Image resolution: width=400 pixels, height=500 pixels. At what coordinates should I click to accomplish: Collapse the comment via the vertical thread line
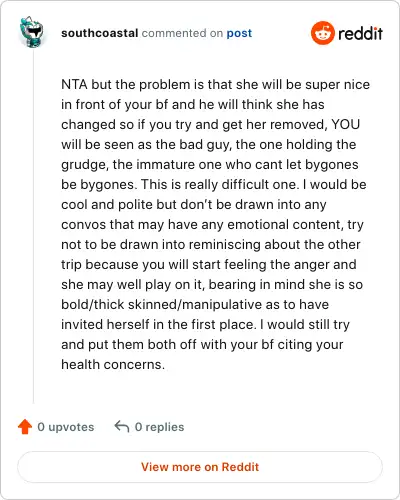[x=33, y=227]
